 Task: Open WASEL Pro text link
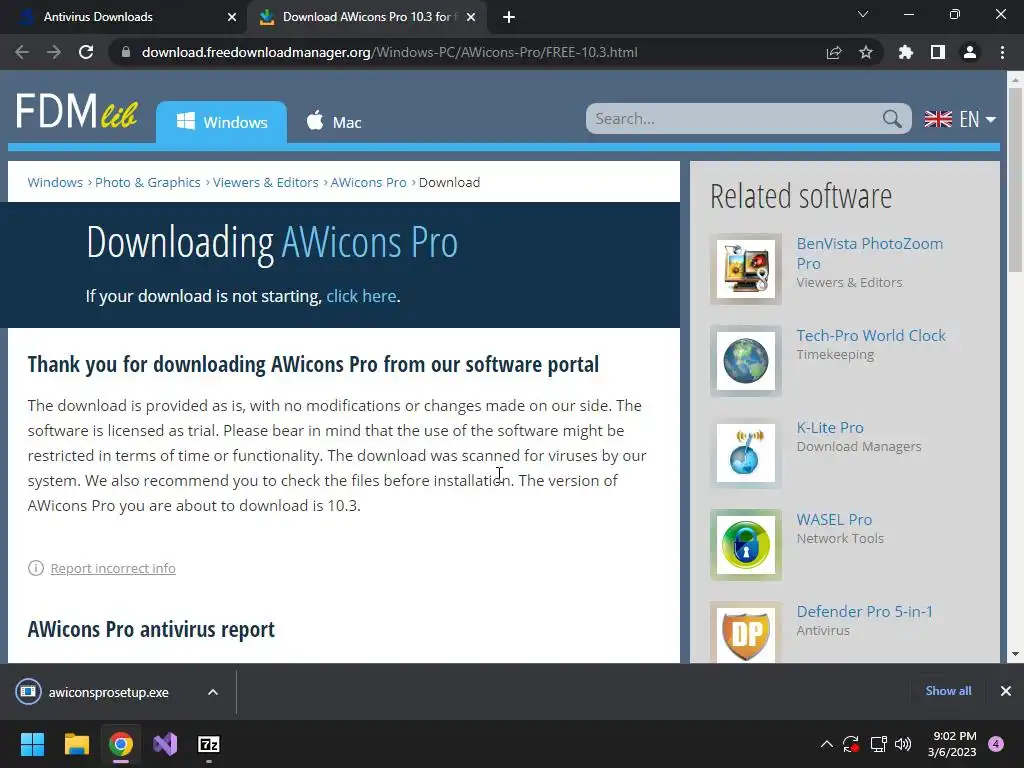coord(834,519)
